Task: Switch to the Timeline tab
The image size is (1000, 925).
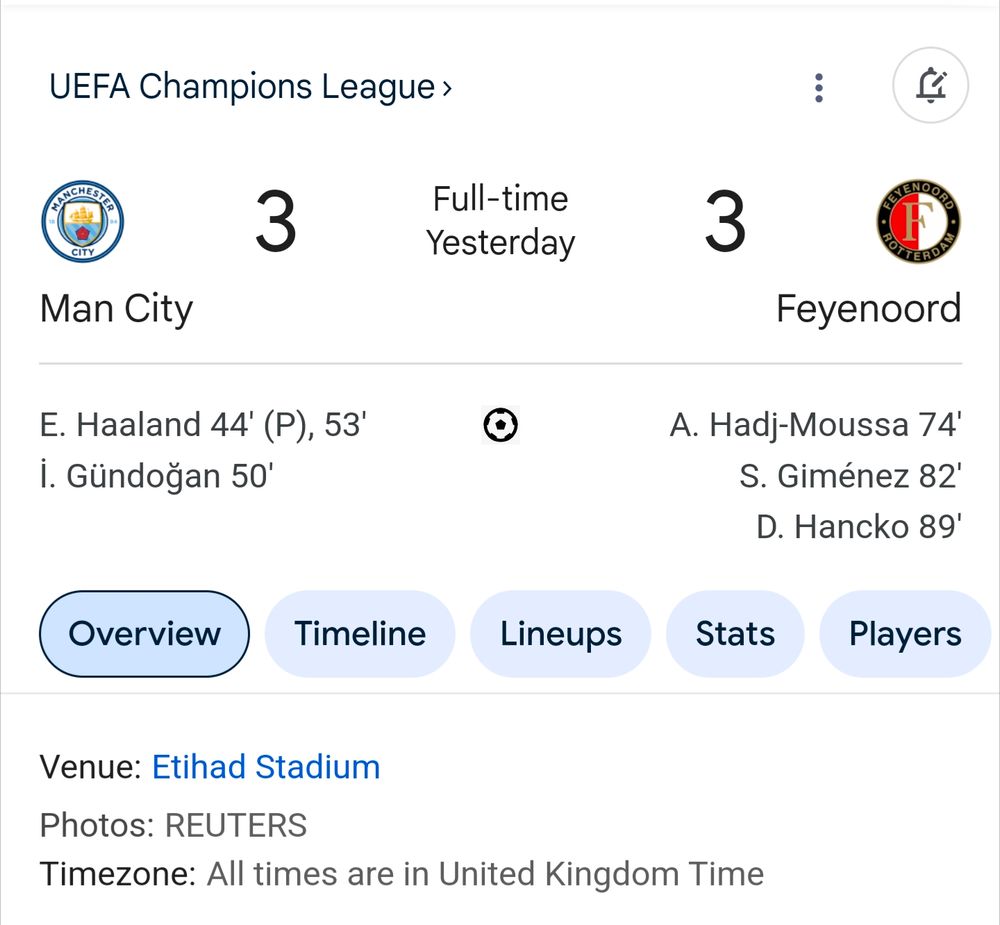Action: pyautogui.click(x=360, y=633)
